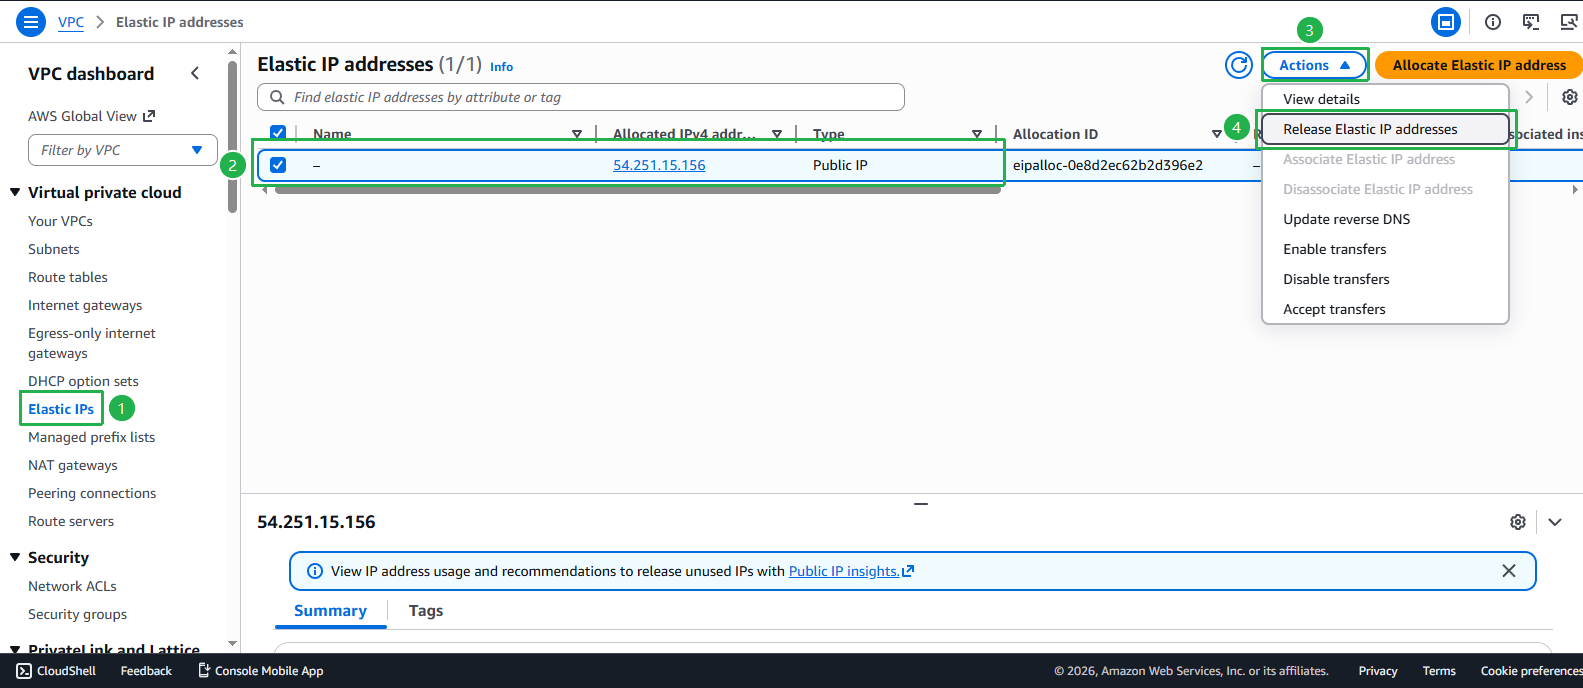Open the AWS hamburger navigation menu
This screenshot has height=688, width=1583.
31,21
